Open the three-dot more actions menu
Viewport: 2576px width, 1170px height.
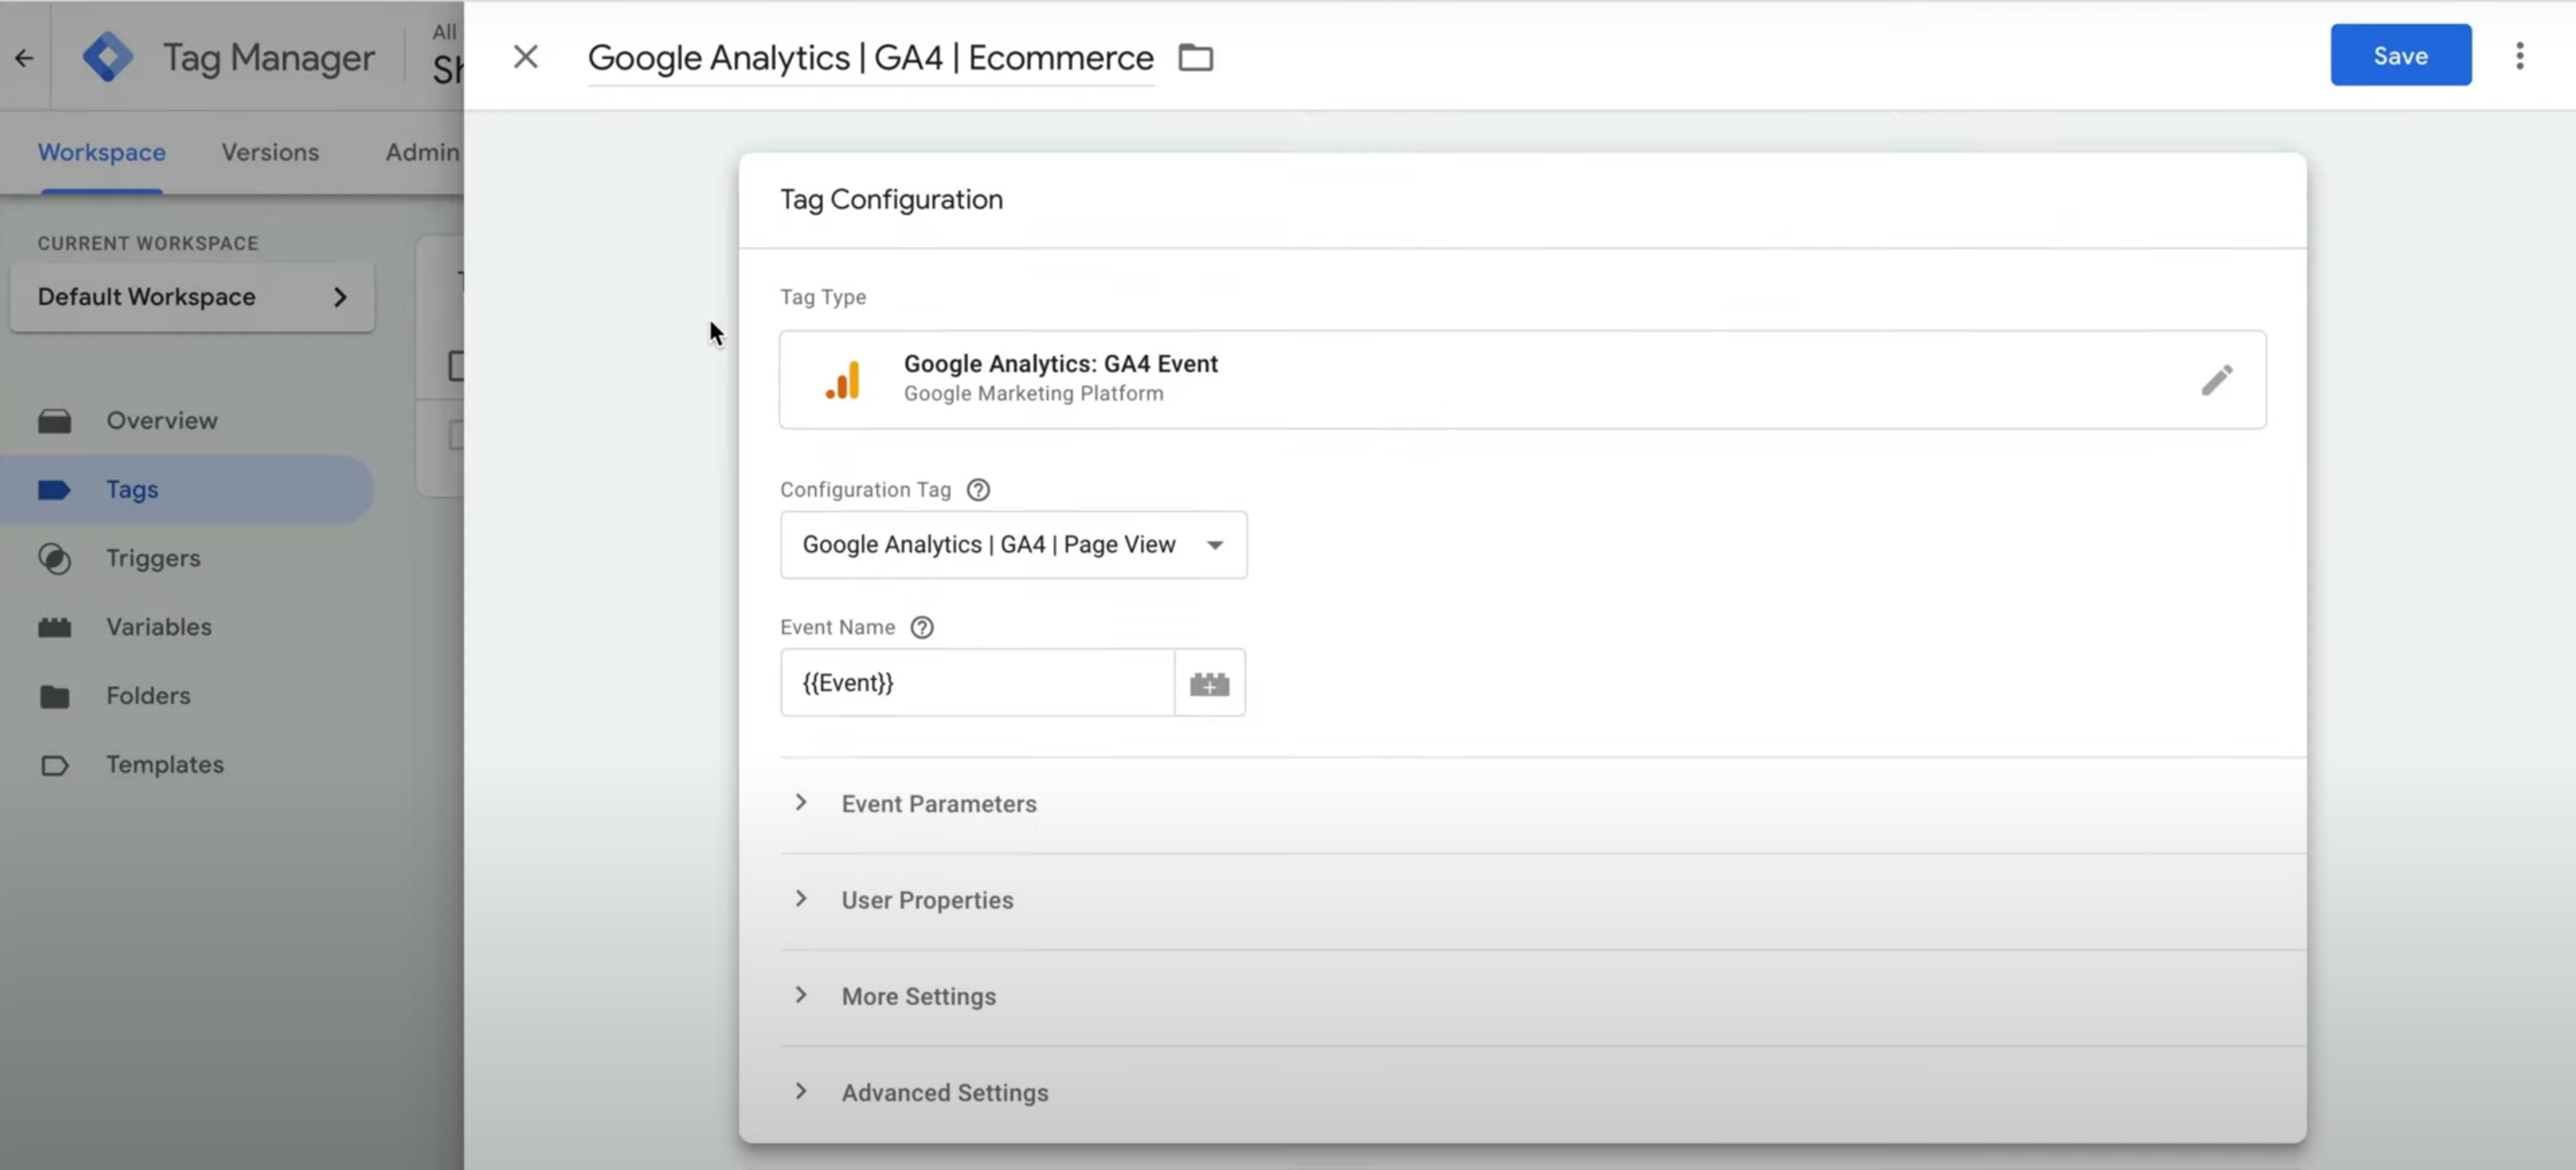pos(2519,56)
